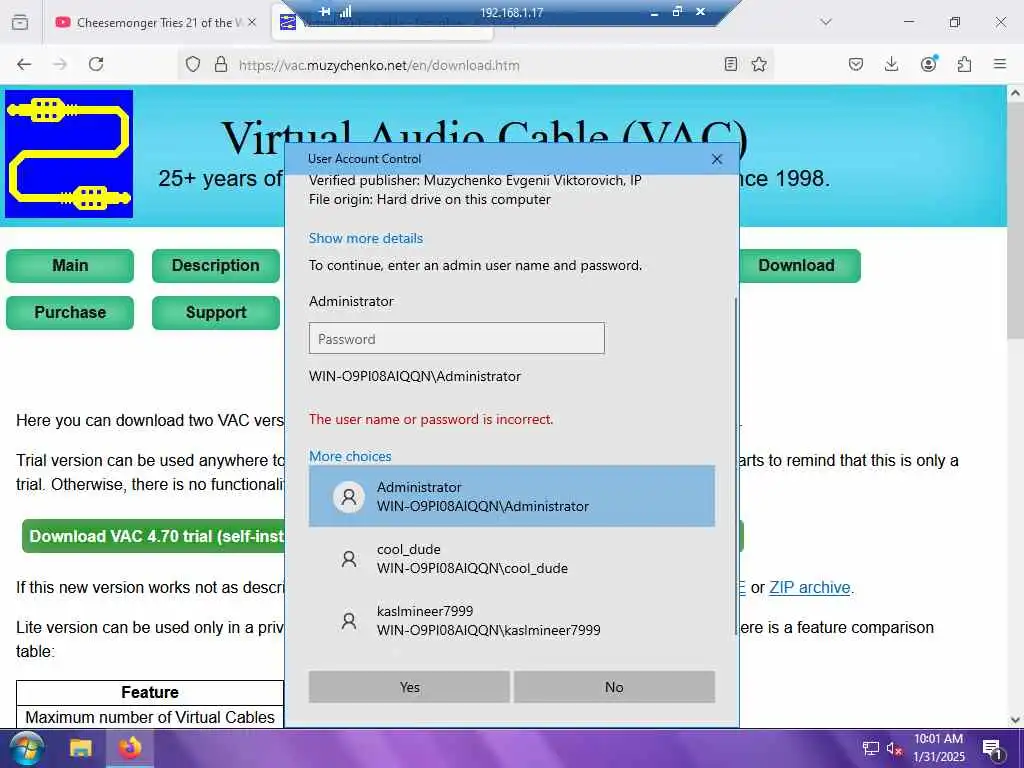The height and width of the screenshot is (768, 1024).
Task: Click the Firefox forward arrow
Action: pos(60,64)
